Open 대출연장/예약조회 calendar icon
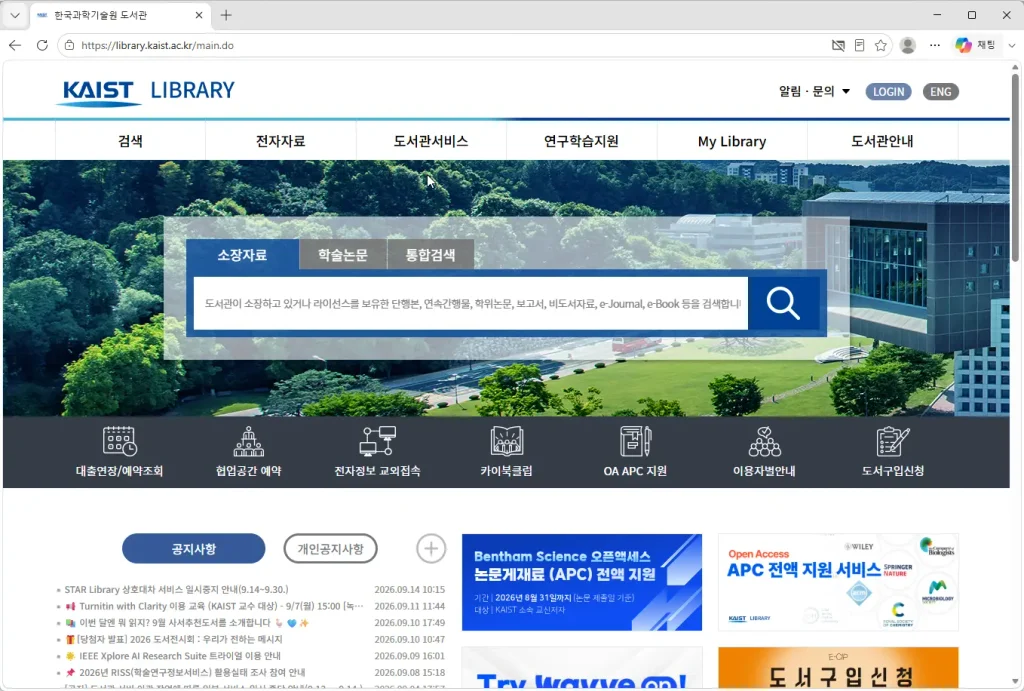Viewport: 1024px width, 691px height. pos(120,442)
